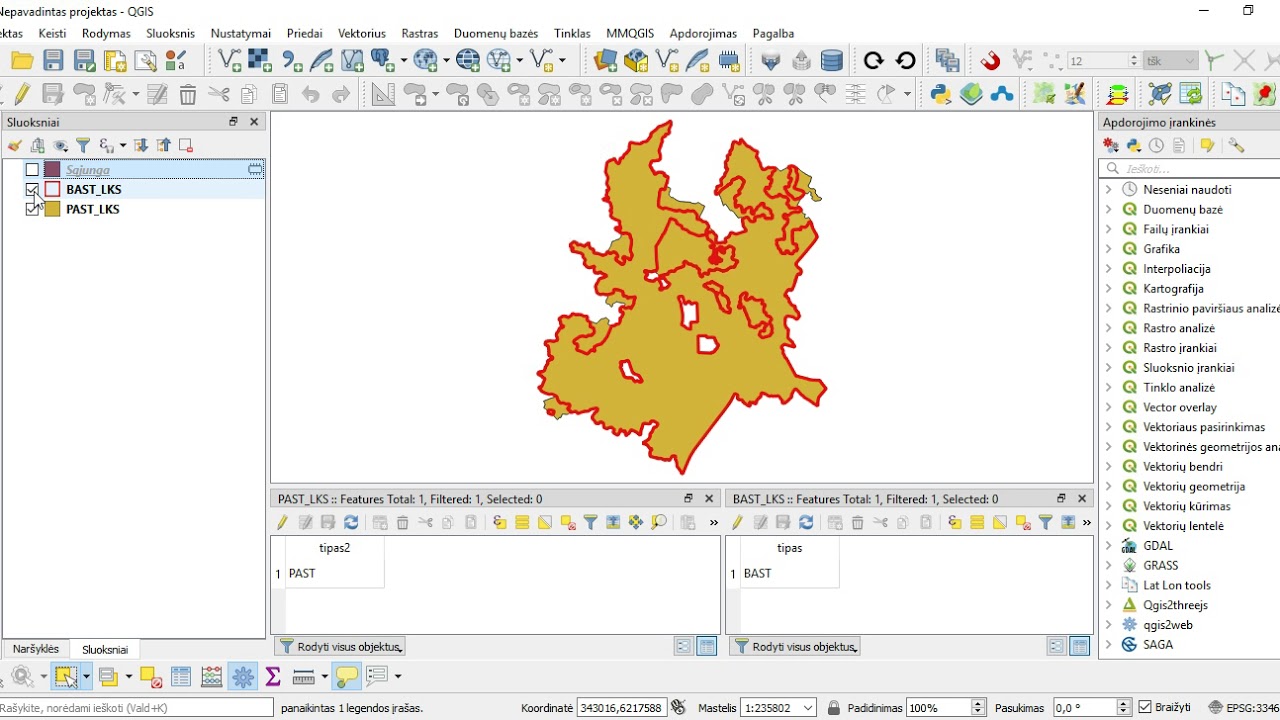Click Rodyti visus objektus under PAST_LKS table

click(340, 647)
